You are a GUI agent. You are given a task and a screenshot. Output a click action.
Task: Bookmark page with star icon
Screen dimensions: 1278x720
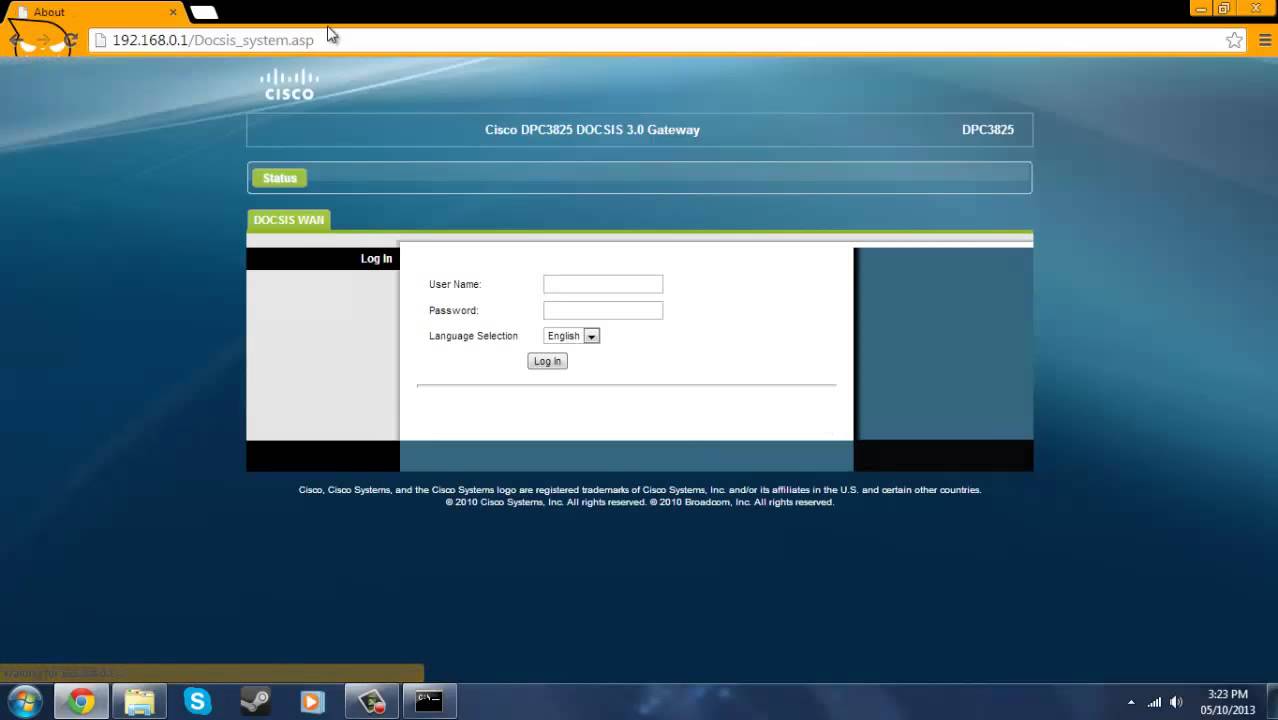click(x=1234, y=40)
